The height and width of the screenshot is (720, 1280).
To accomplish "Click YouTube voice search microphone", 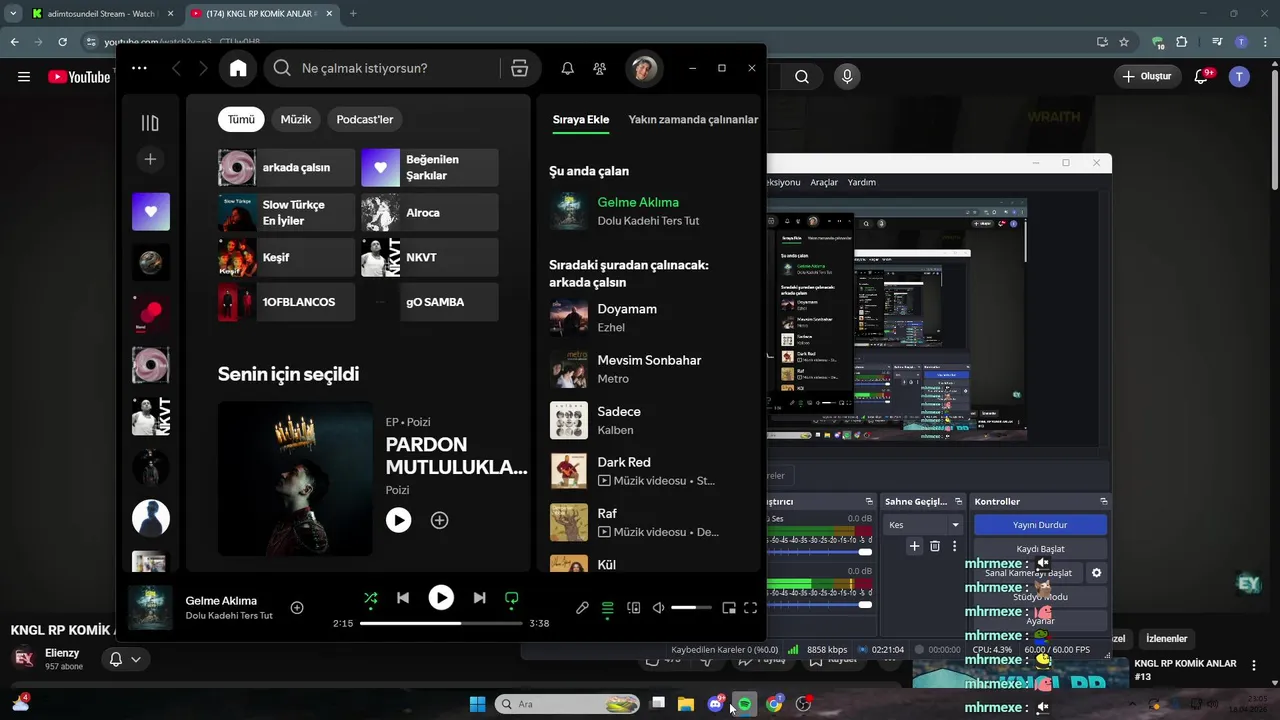I will pos(847,76).
